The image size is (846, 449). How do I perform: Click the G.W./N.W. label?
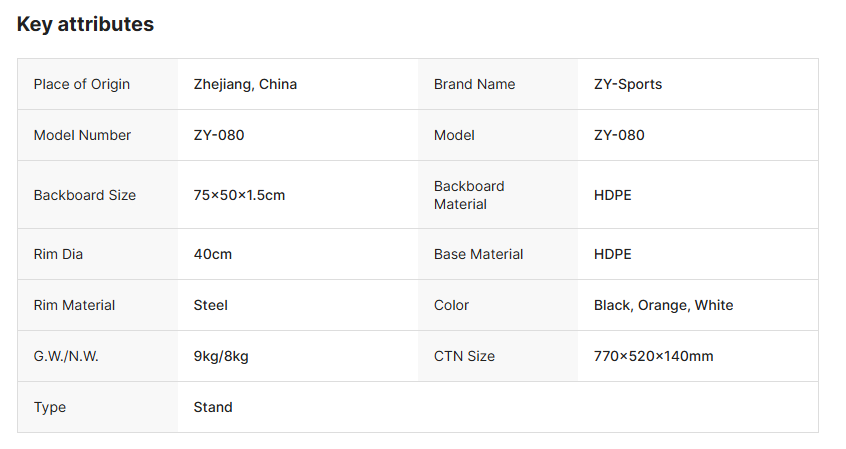67,356
